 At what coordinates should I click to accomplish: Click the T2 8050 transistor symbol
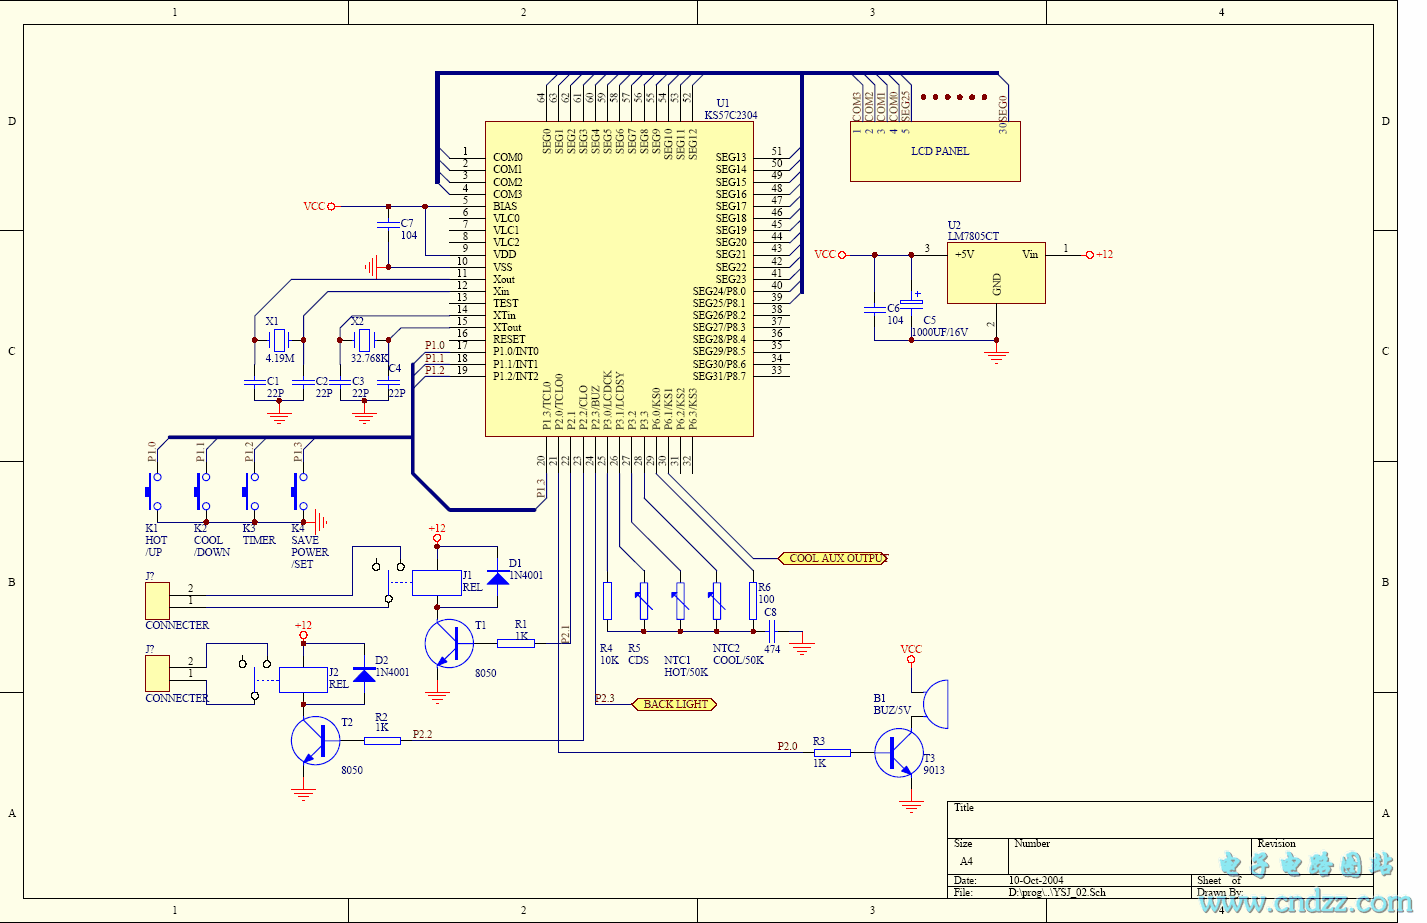315,741
